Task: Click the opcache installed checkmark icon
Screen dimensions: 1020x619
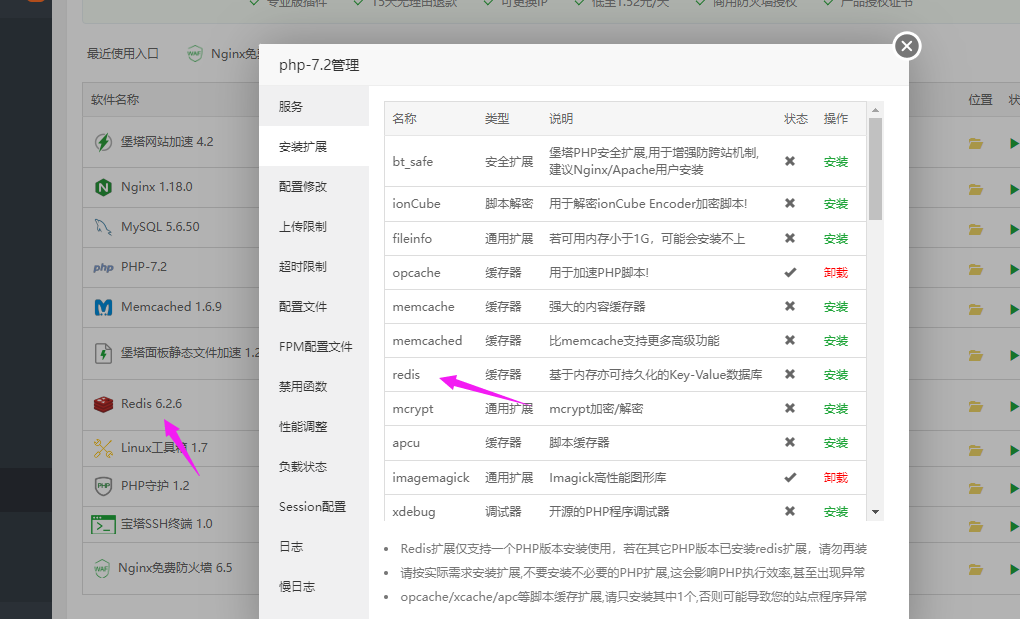Action: click(790, 272)
